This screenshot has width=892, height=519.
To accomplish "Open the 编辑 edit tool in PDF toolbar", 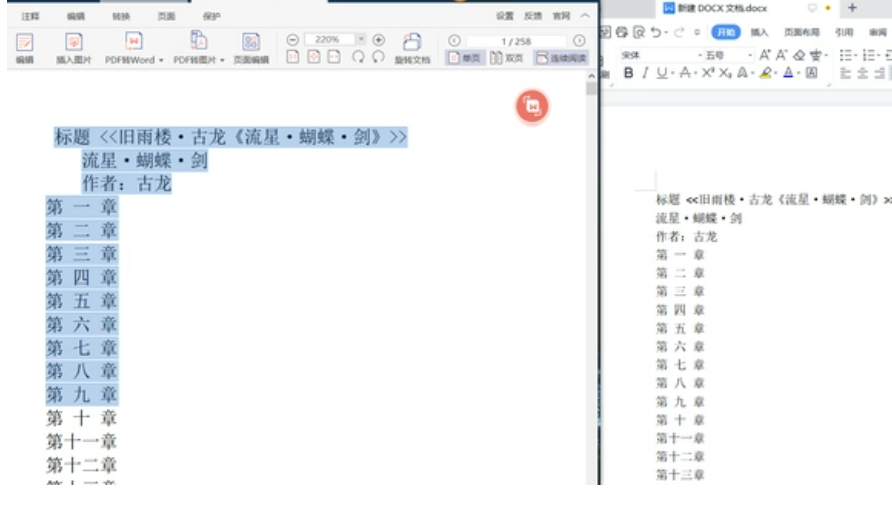I will pos(24,47).
